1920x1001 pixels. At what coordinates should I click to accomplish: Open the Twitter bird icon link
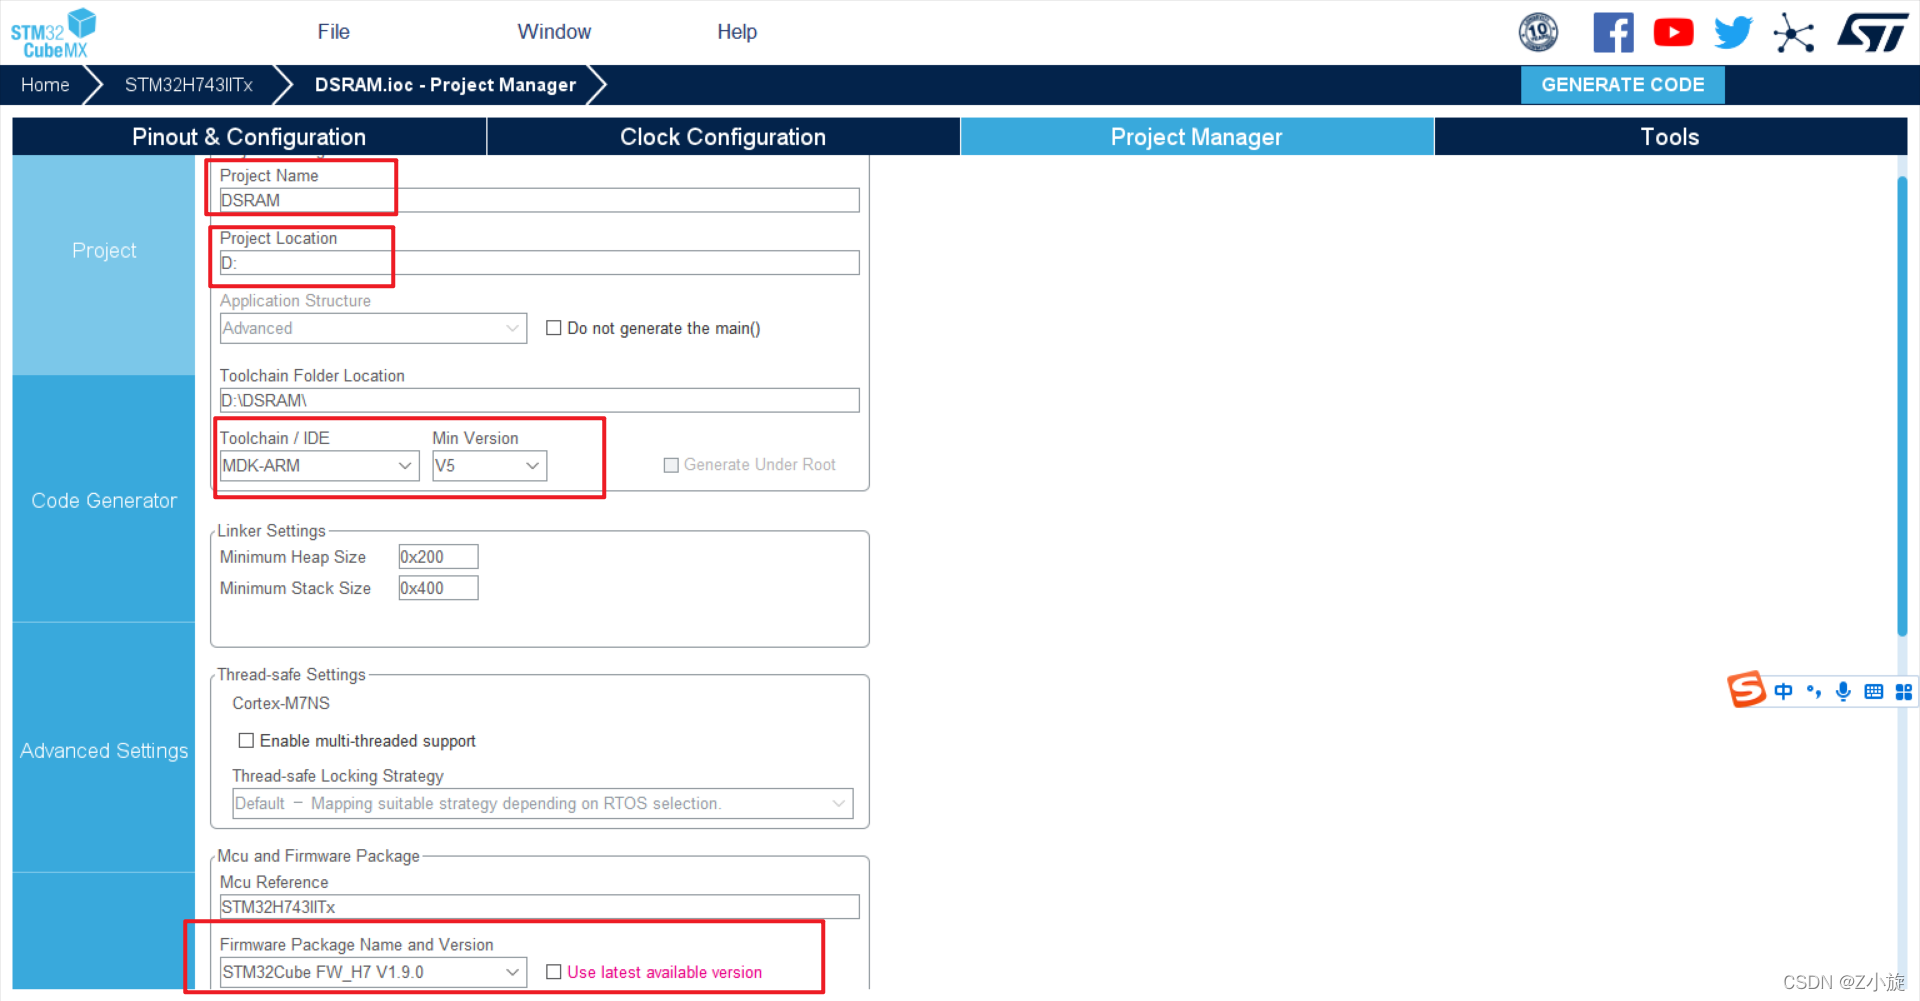pyautogui.click(x=1733, y=32)
